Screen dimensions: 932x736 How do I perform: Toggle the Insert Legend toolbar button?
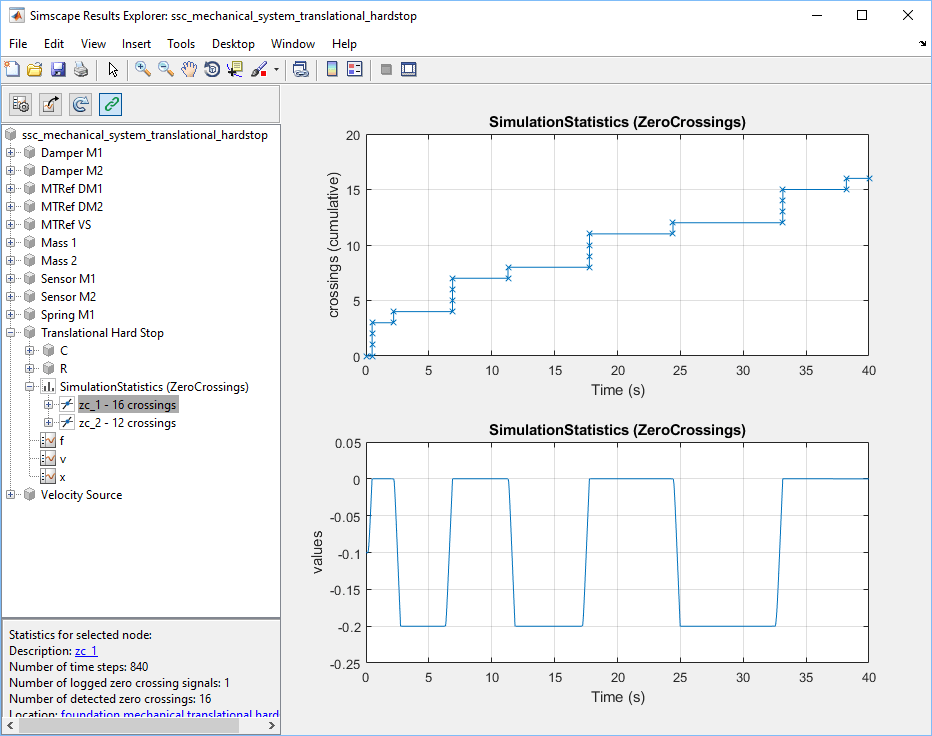coord(353,69)
